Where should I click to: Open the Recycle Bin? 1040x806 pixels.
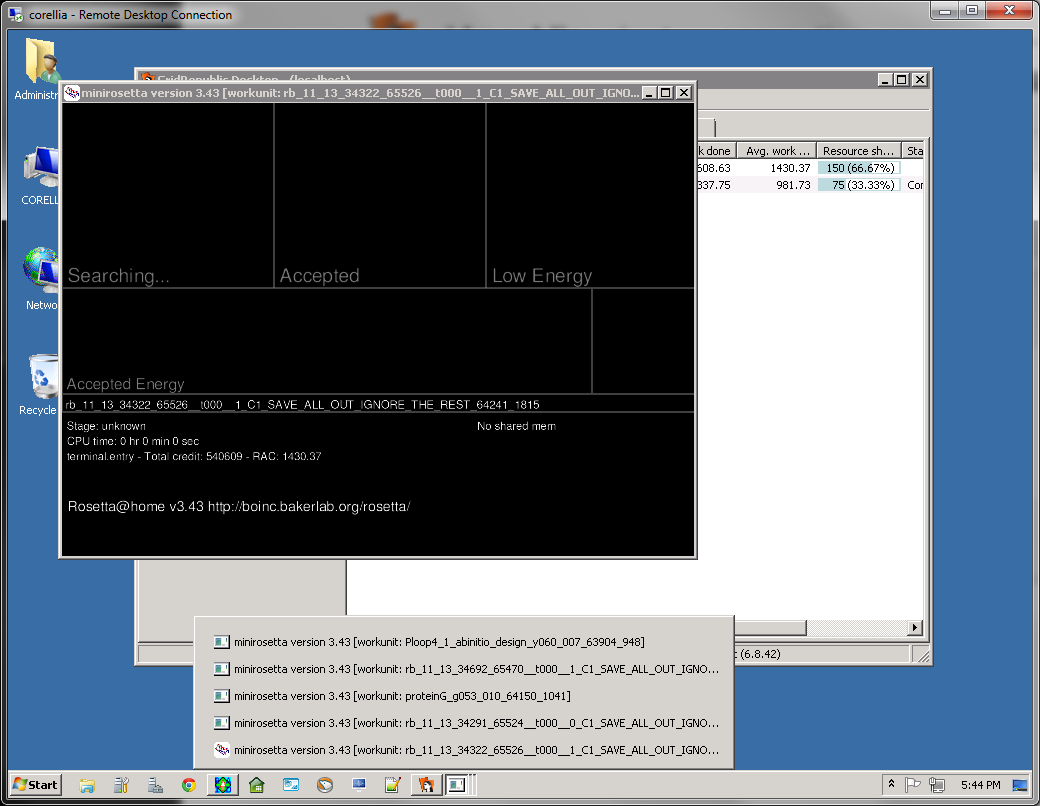(40, 385)
